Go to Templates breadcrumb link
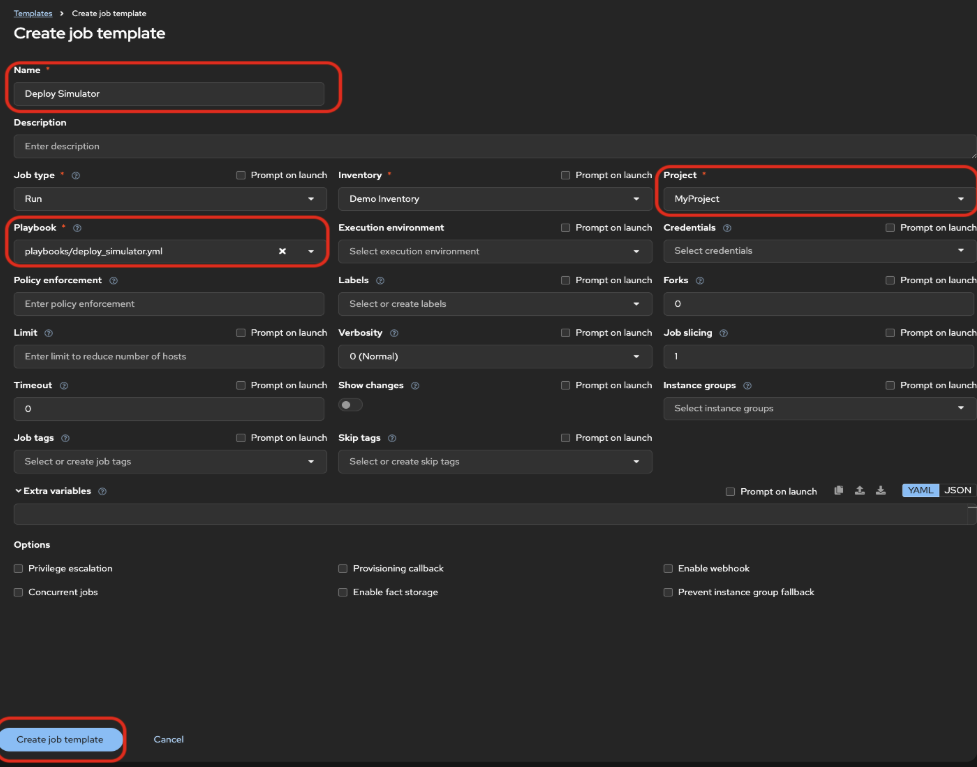 point(32,13)
